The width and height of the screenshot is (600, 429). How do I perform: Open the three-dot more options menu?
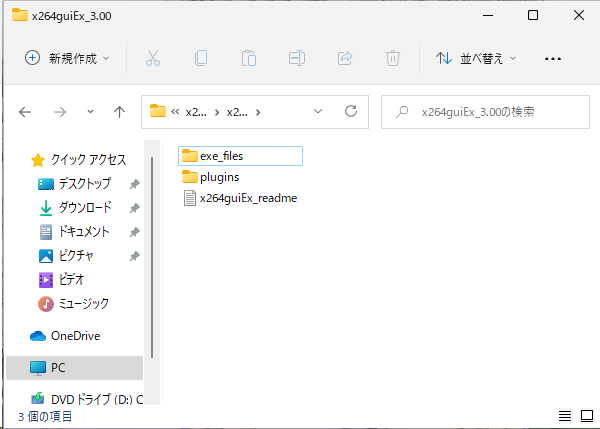click(x=553, y=59)
